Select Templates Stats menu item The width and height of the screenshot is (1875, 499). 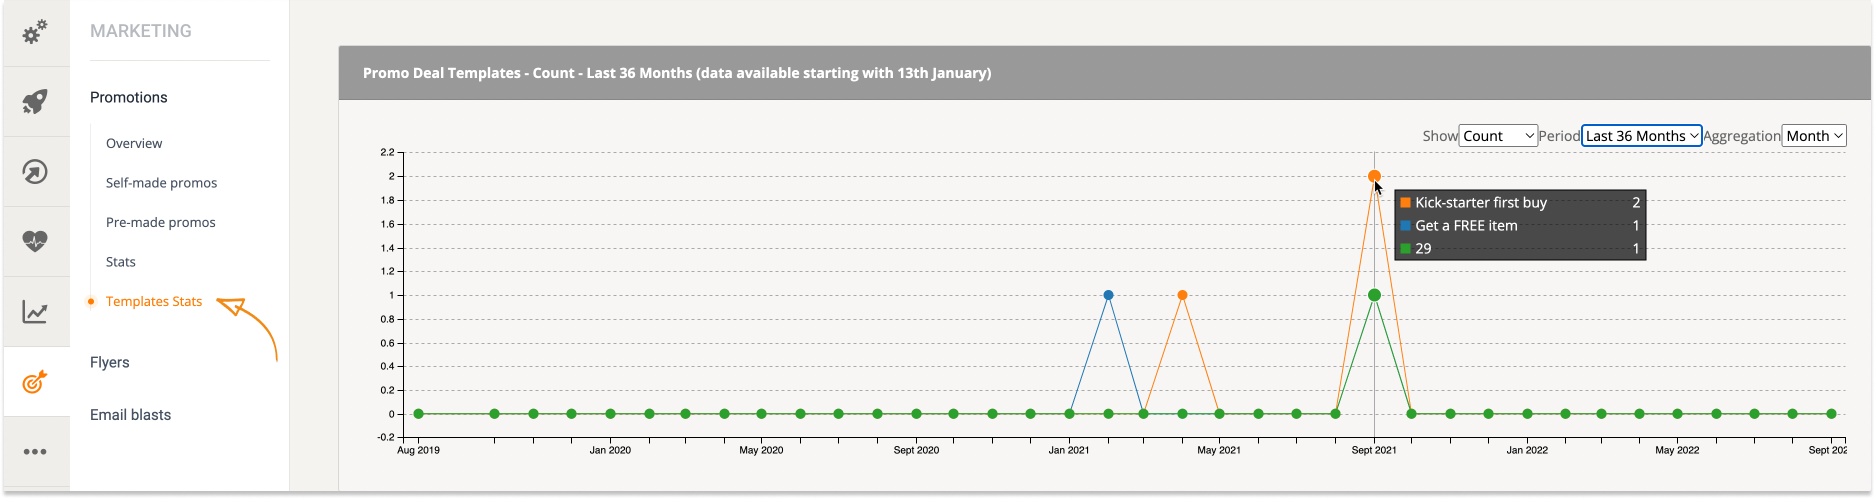click(x=154, y=301)
